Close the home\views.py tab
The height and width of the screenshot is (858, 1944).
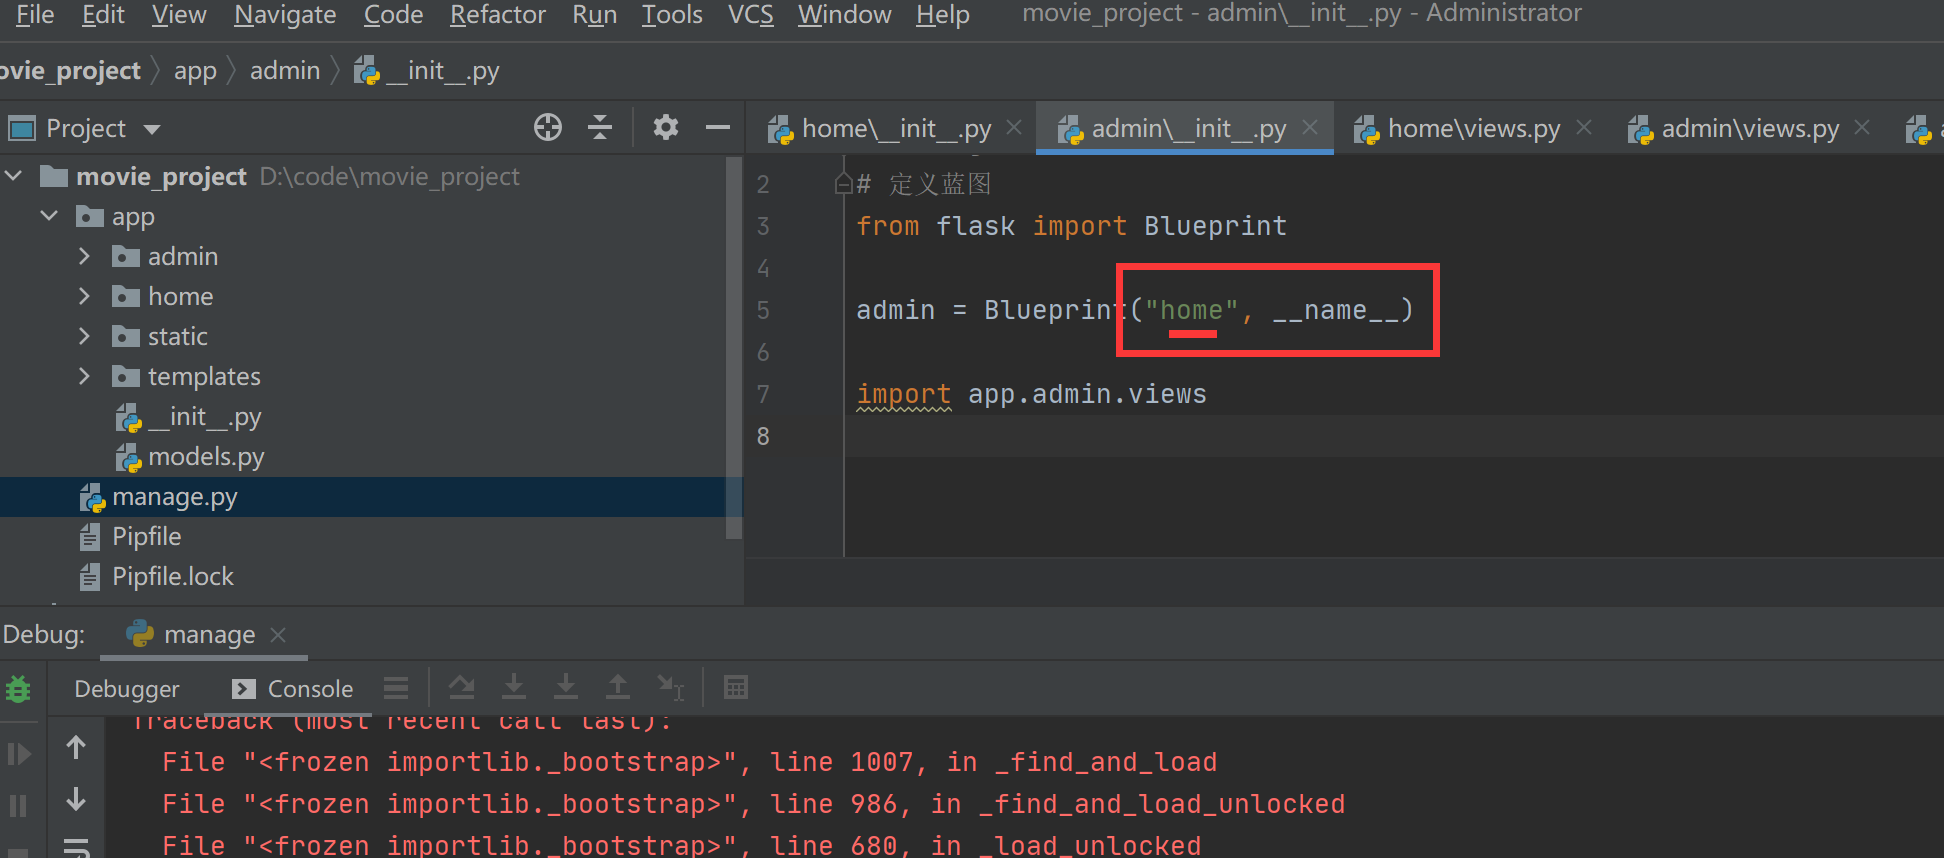(x=1584, y=128)
